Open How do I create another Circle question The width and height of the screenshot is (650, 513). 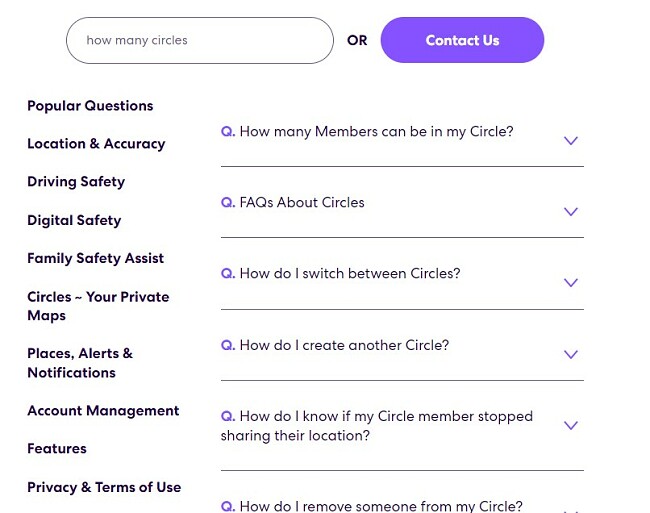(335, 345)
